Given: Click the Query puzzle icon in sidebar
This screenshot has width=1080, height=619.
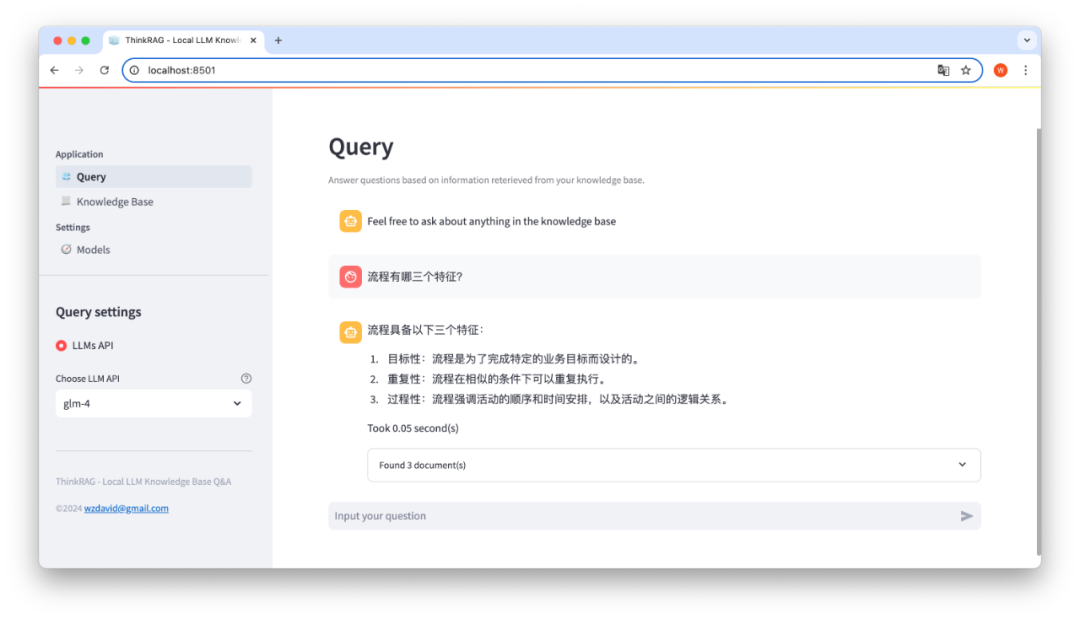Looking at the screenshot, I should 67,176.
